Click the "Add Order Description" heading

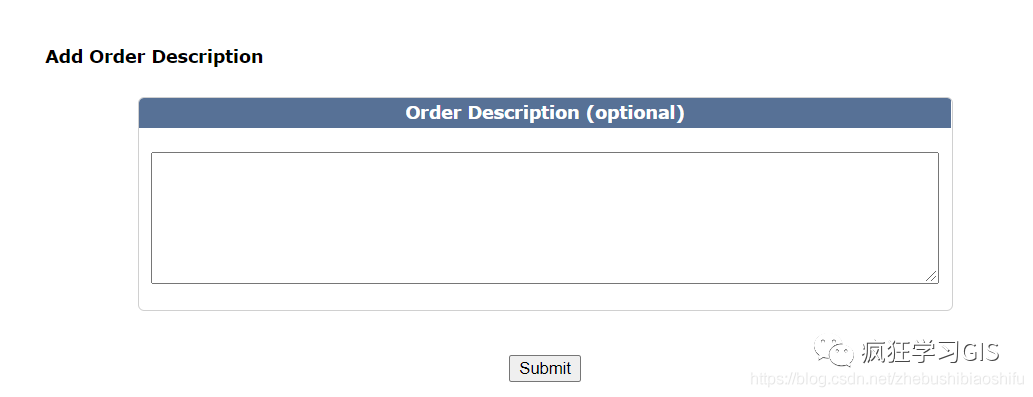coord(154,57)
